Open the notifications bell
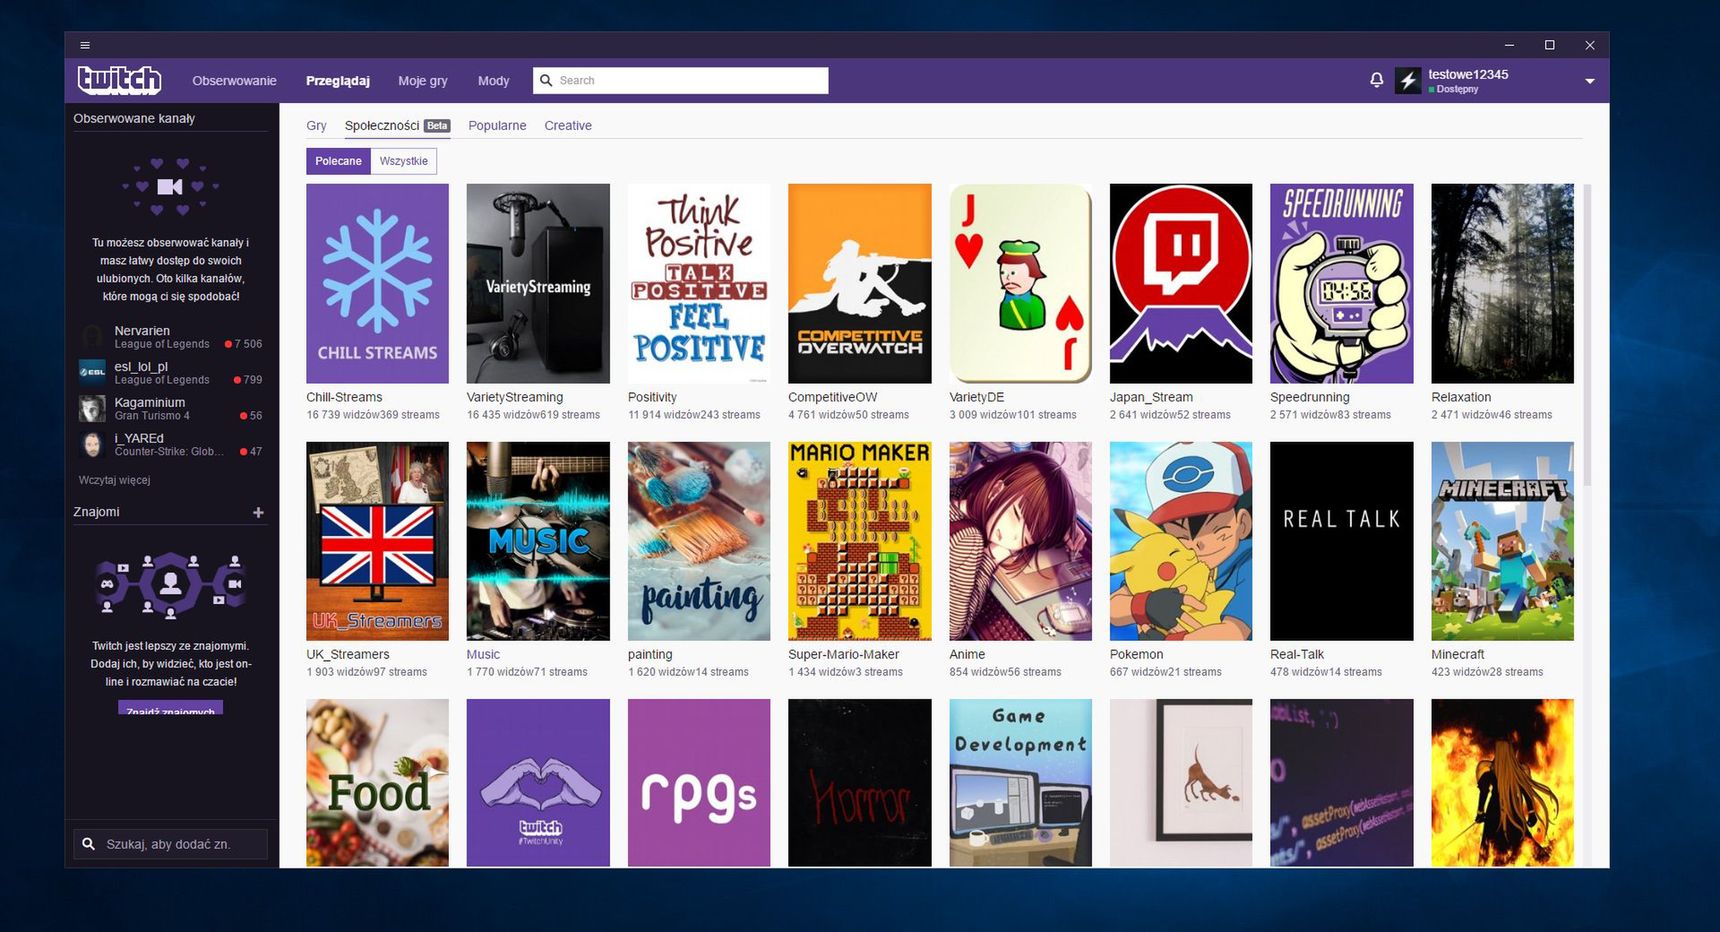 (x=1376, y=80)
